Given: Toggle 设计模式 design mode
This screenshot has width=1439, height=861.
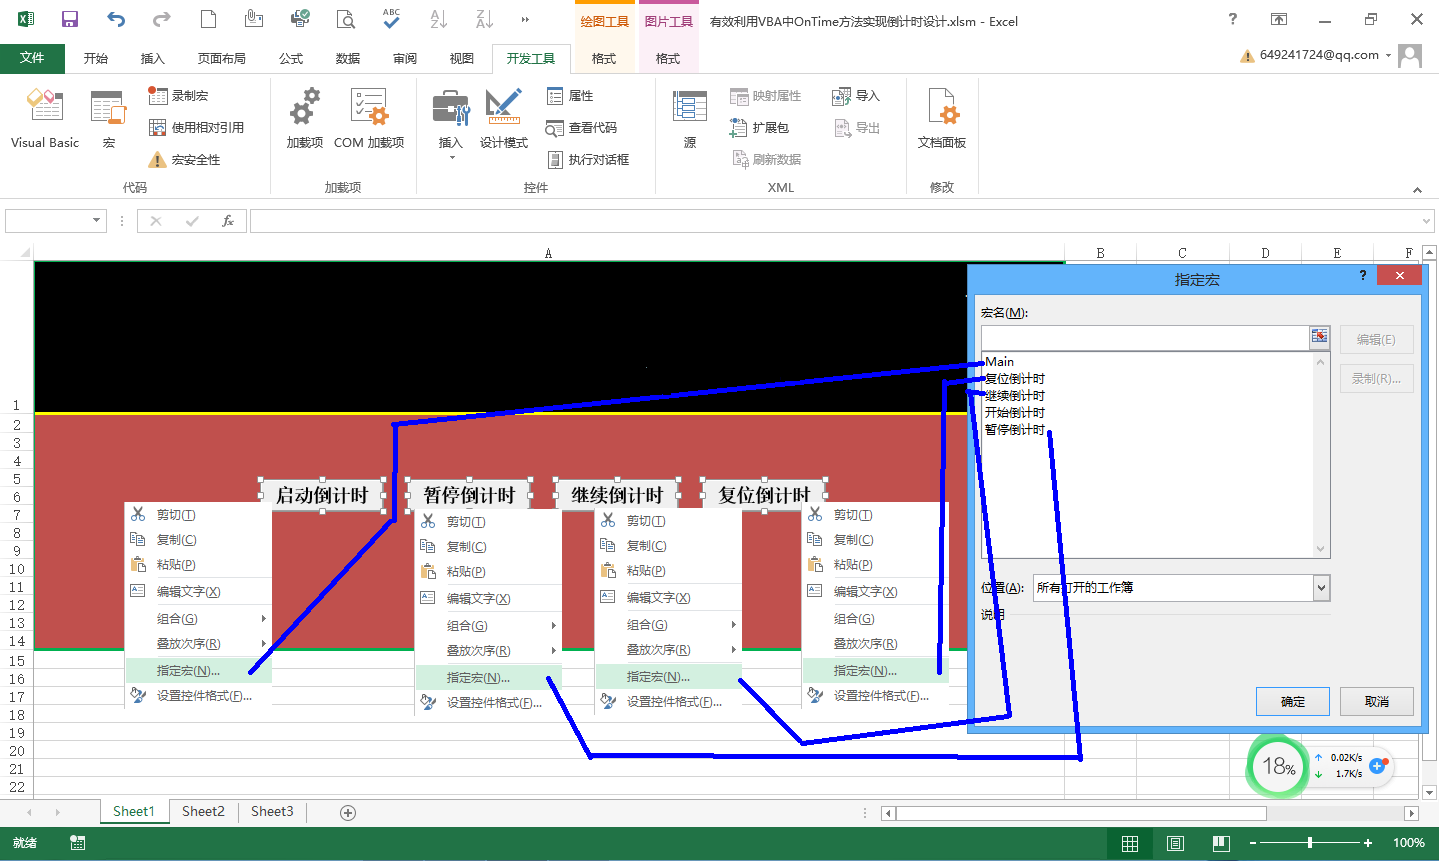Looking at the screenshot, I should 504,118.
